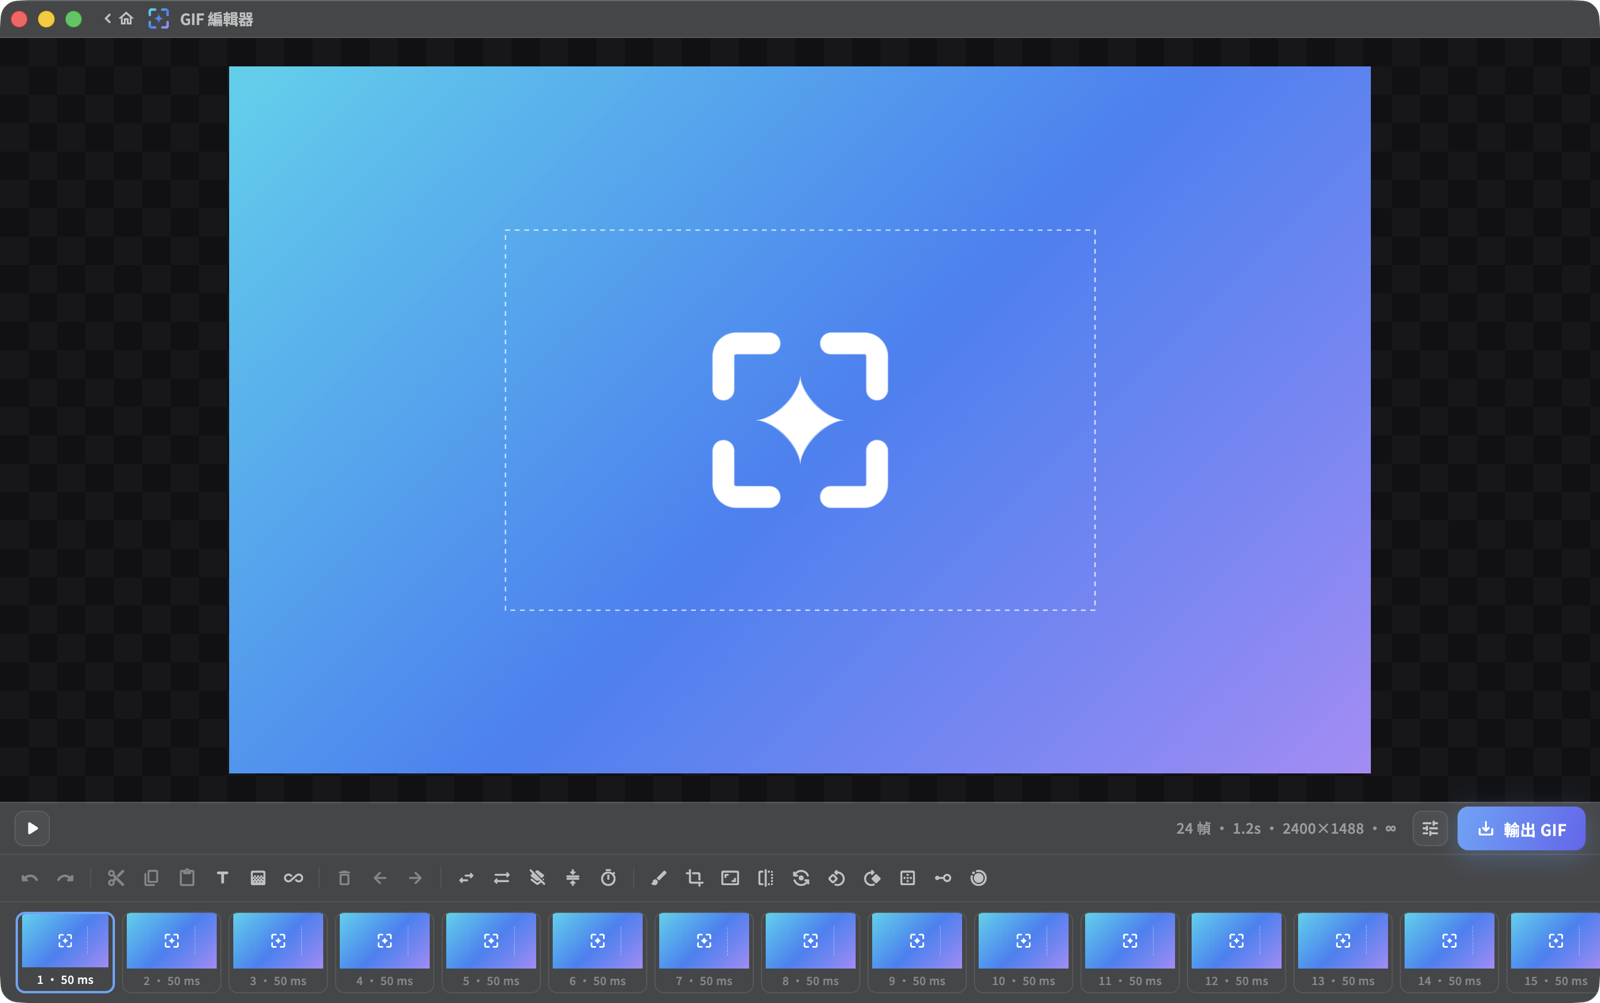The height and width of the screenshot is (1003, 1600).
Task: Select the brush drawing tool
Action: [659, 878]
